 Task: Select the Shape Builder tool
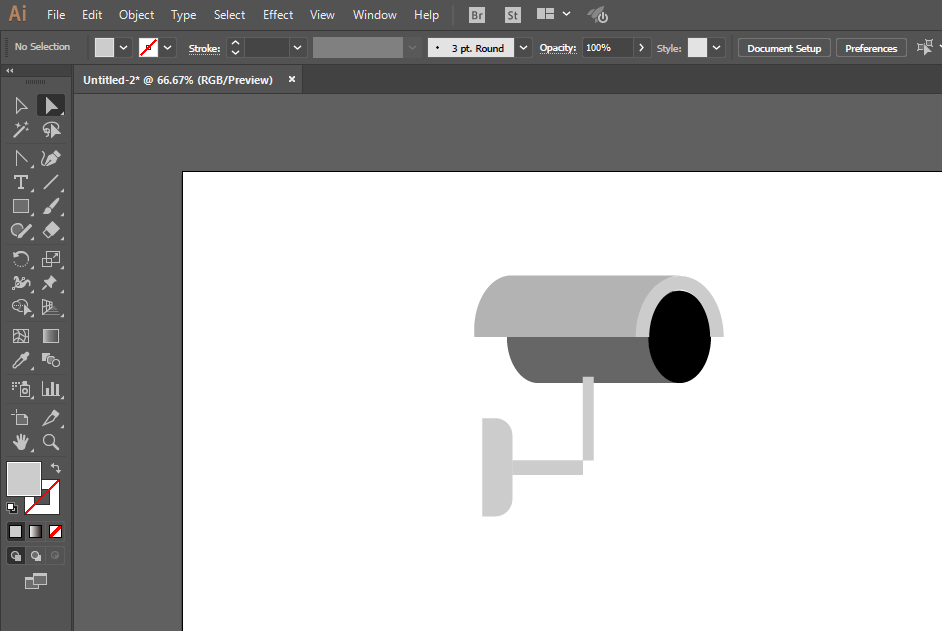[21, 307]
